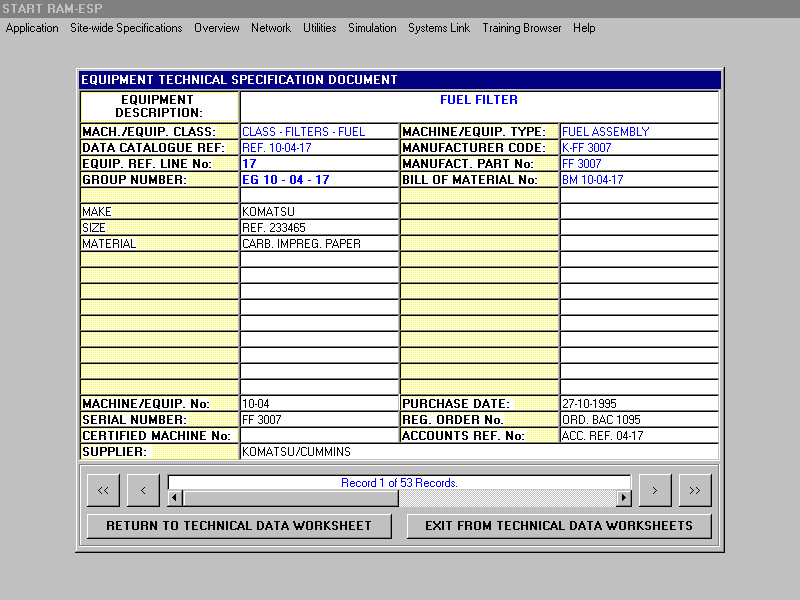This screenshot has width=800, height=600.
Task: Click the equip. ref. line value 17
Action: 319,164
